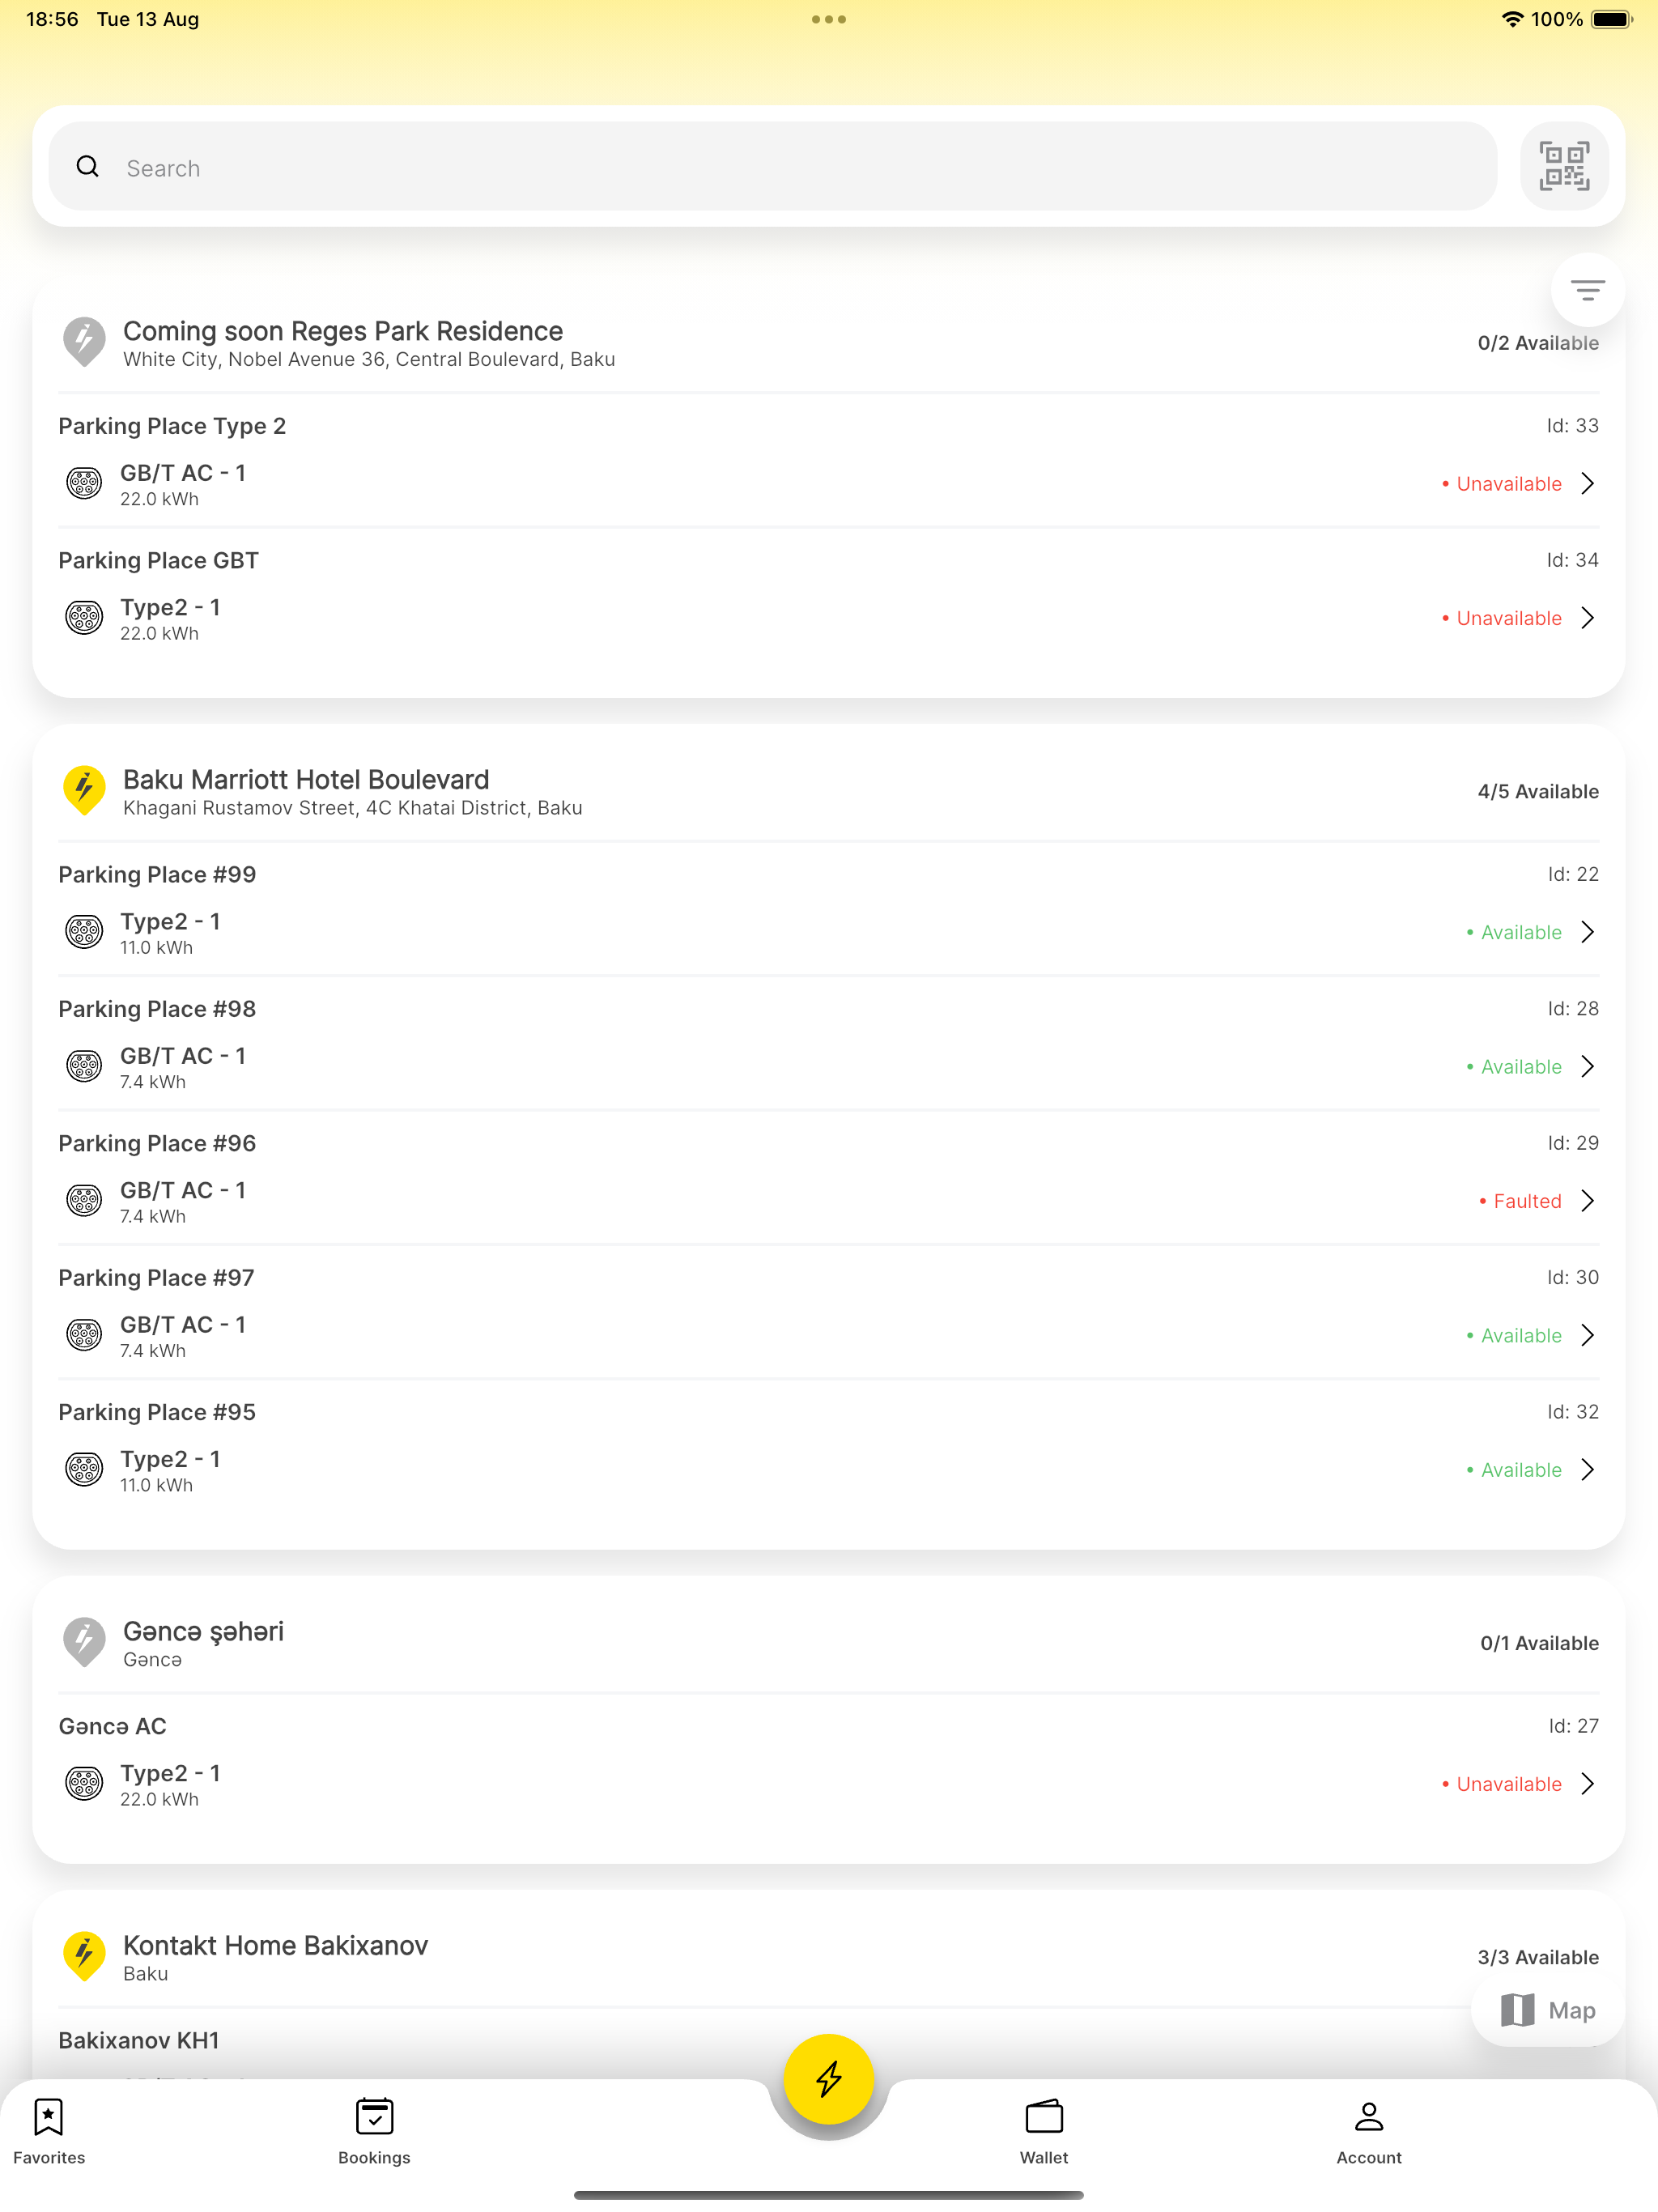Expand Parking Place #98 charger details chevron
Viewport: 1658px width, 2212px height.
(1587, 1066)
